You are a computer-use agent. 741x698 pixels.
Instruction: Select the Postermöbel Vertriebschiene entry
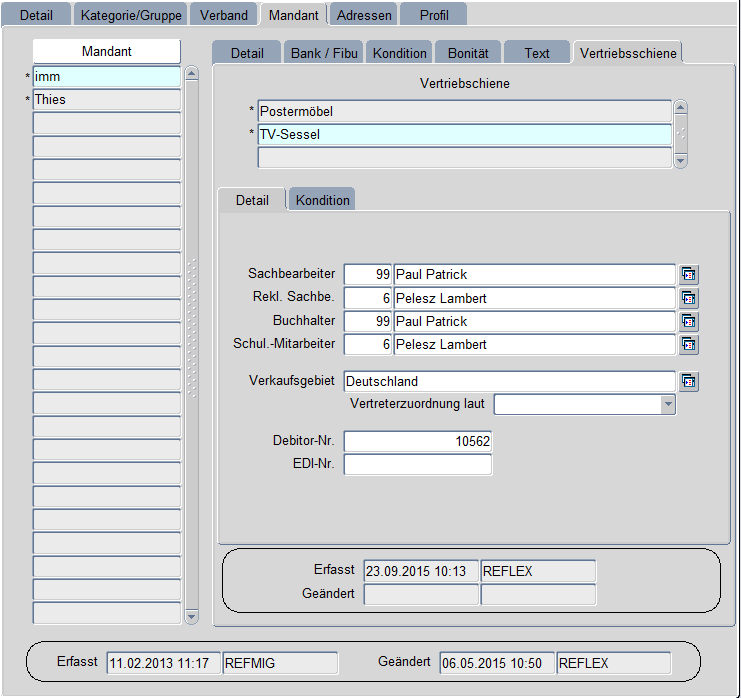click(x=464, y=111)
